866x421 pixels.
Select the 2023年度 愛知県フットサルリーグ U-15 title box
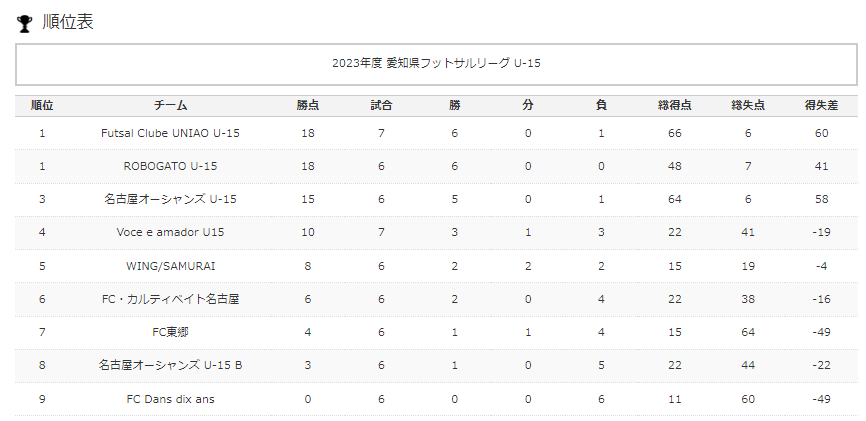click(x=436, y=64)
